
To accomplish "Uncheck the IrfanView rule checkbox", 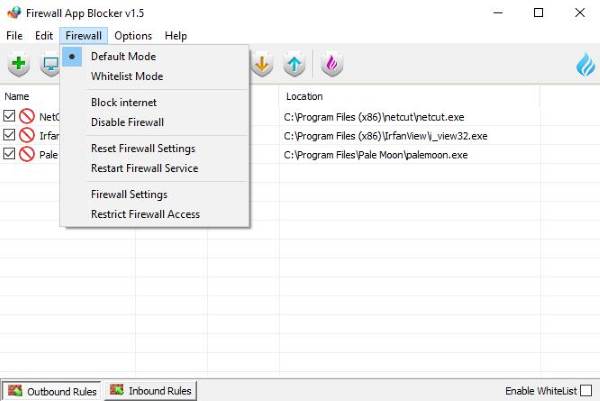I will click(9, 135).
